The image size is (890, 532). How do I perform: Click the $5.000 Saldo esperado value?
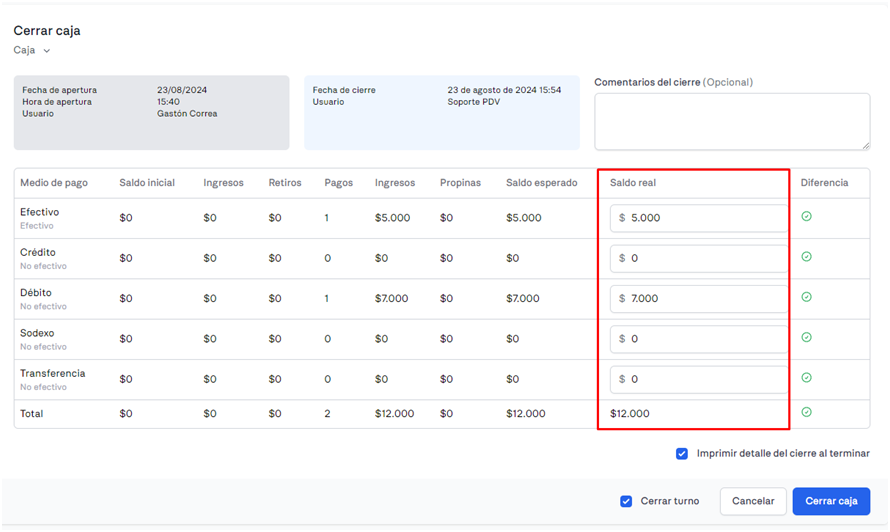tap(524, 218)
